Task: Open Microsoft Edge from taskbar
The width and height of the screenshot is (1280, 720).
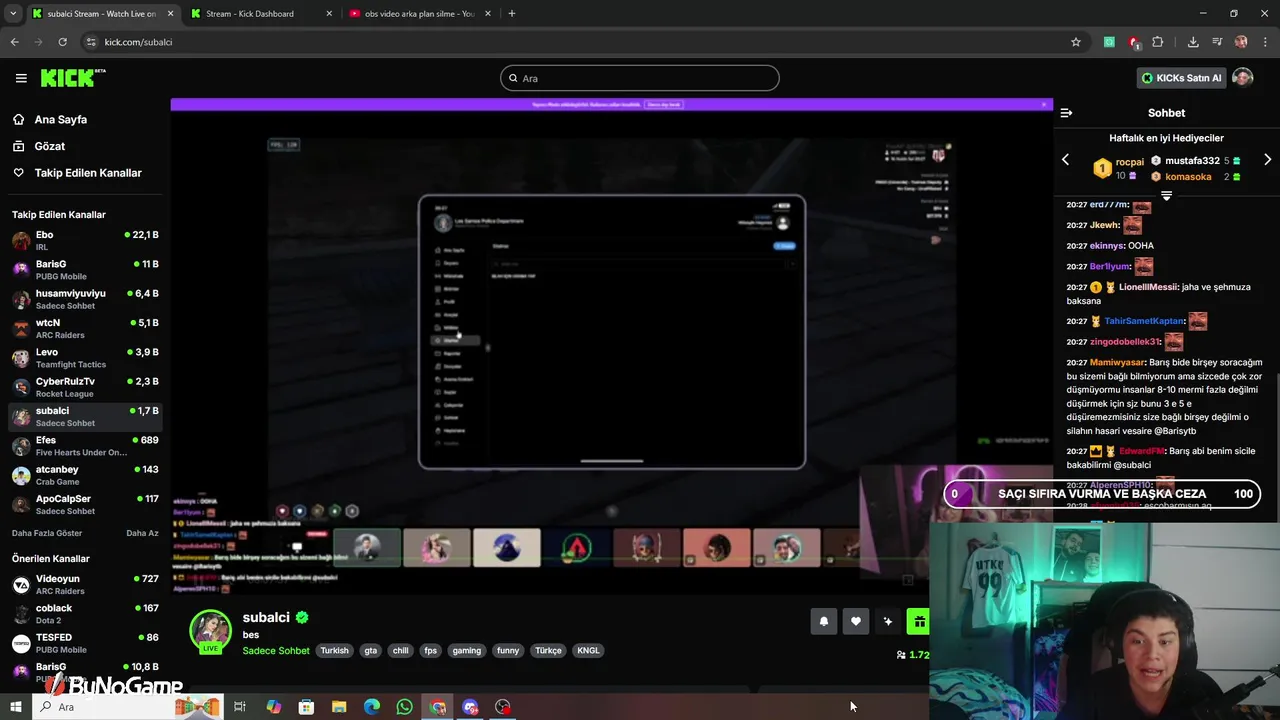Action: coord(372,707)
